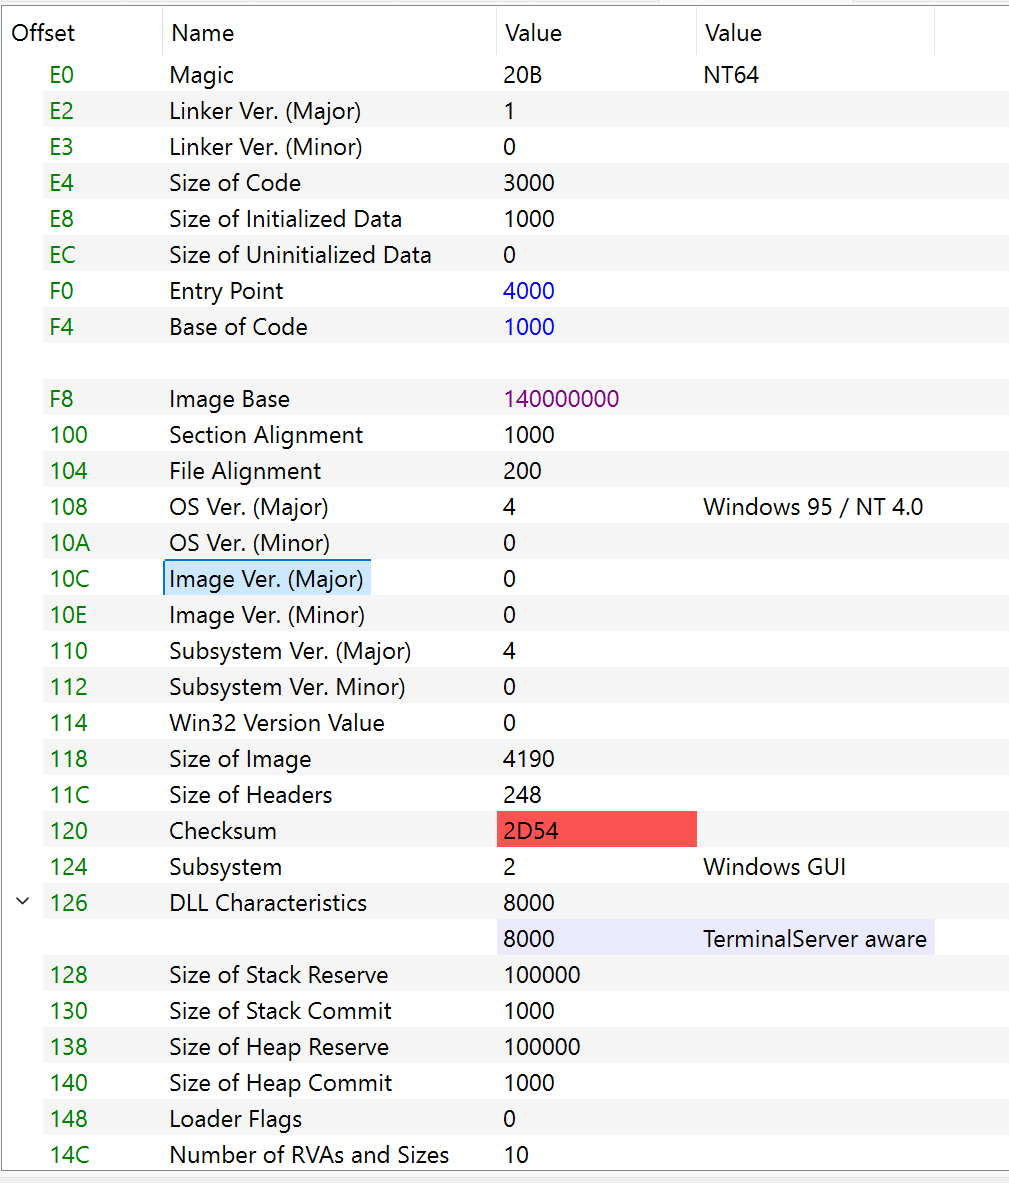Click the Entry Point value 4000
1009x1183 pixels.
pos(529,291)
